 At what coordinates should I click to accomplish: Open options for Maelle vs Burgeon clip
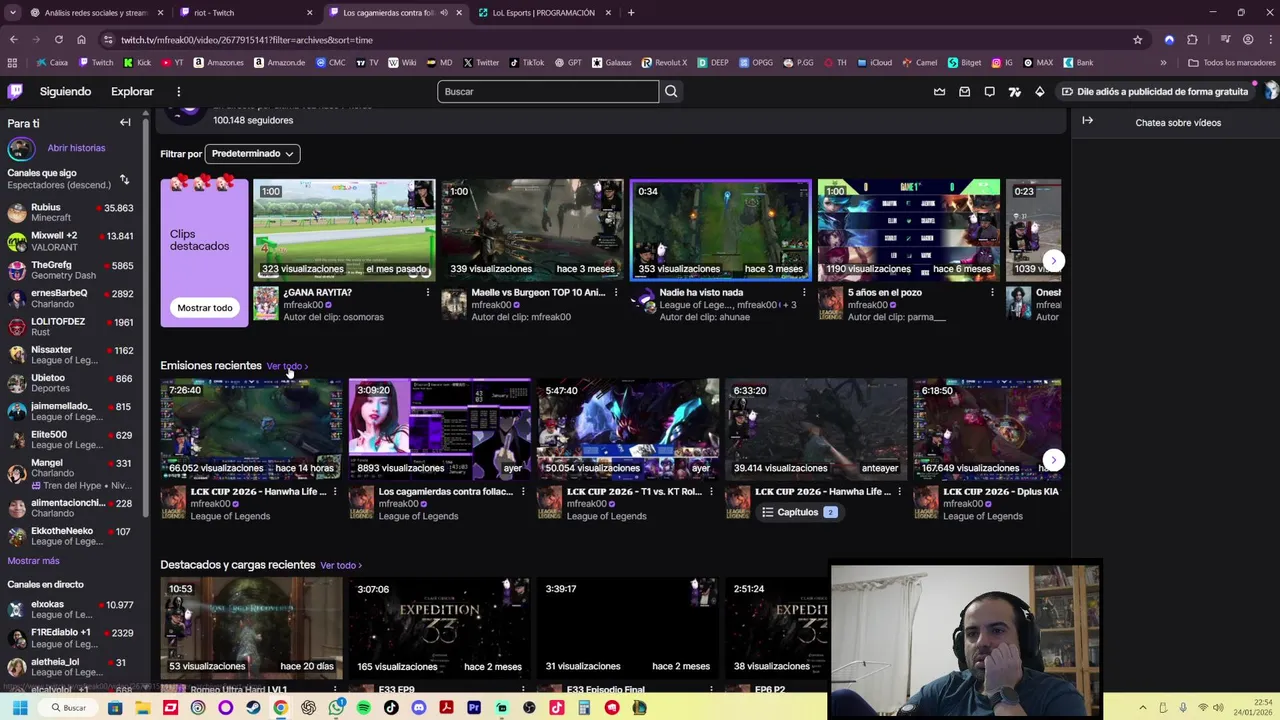pos(616,292)
